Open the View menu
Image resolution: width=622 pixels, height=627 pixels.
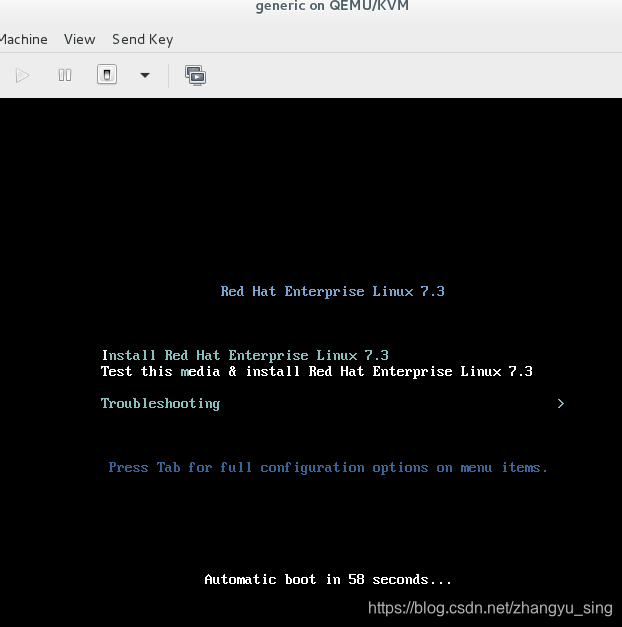[79, 39]
